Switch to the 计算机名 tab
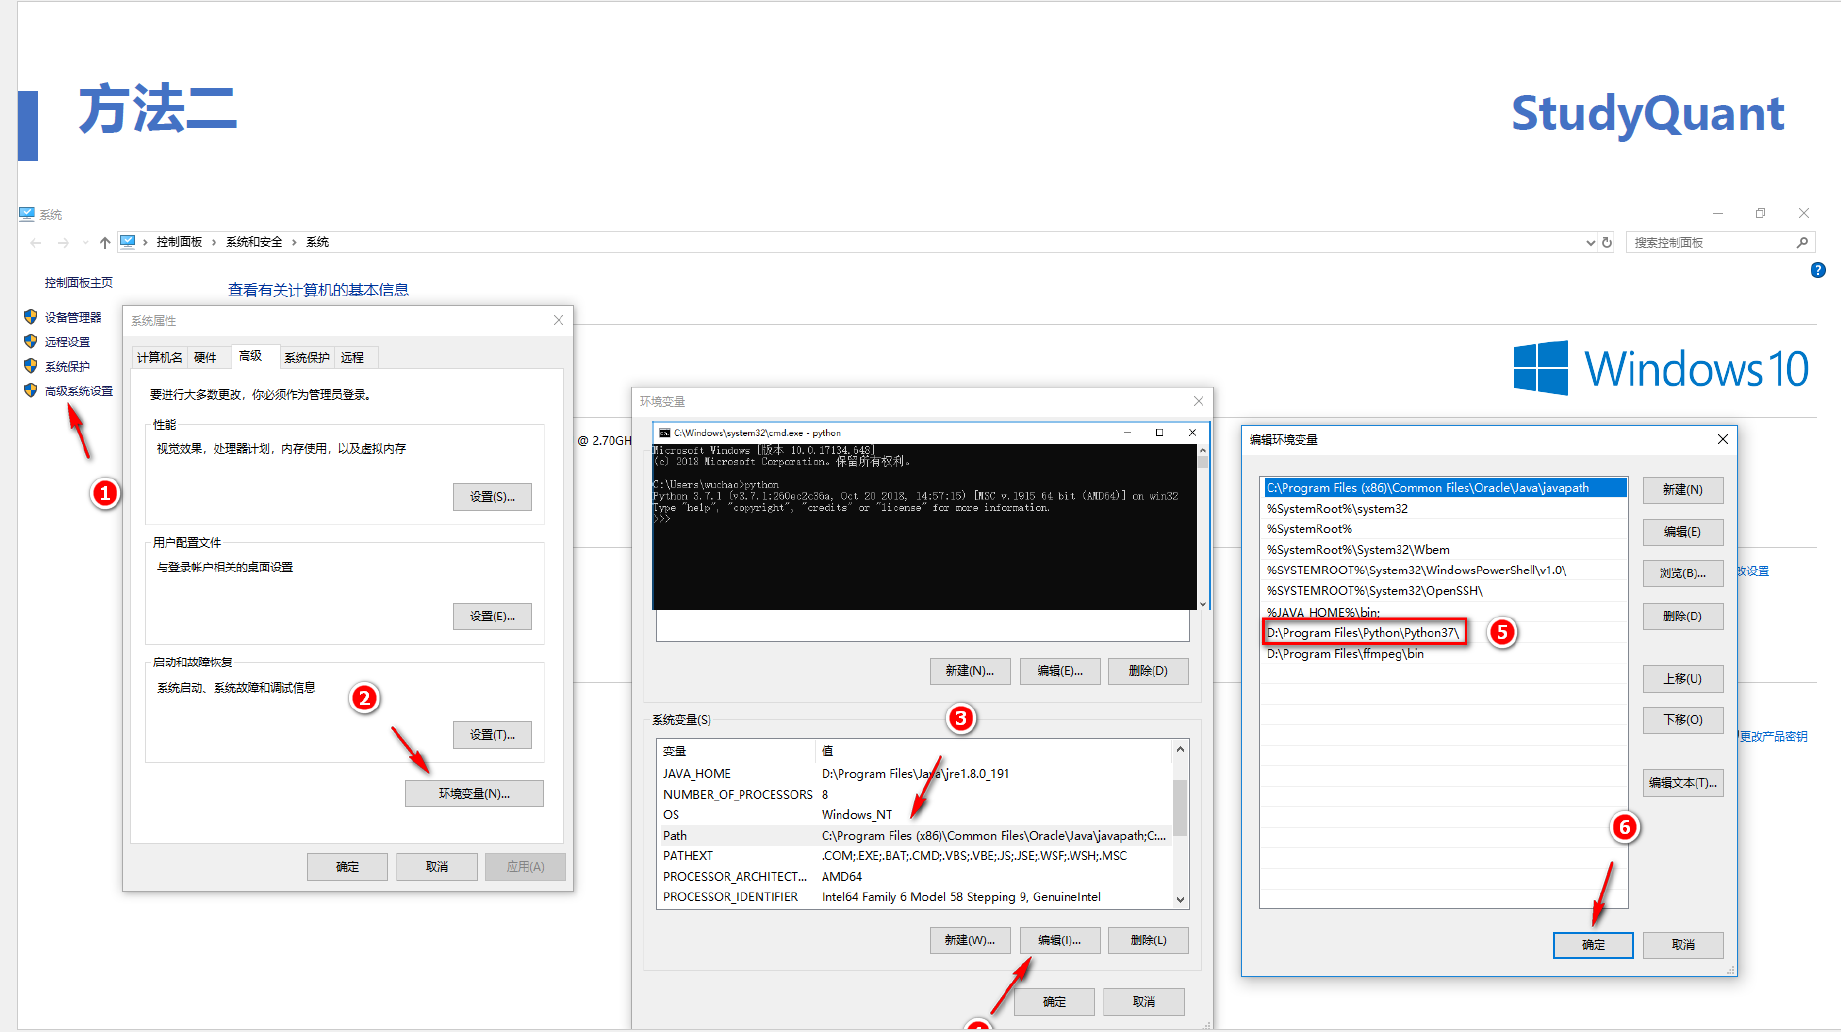This screenshot has width=1841, height=1032. point(159,357)
